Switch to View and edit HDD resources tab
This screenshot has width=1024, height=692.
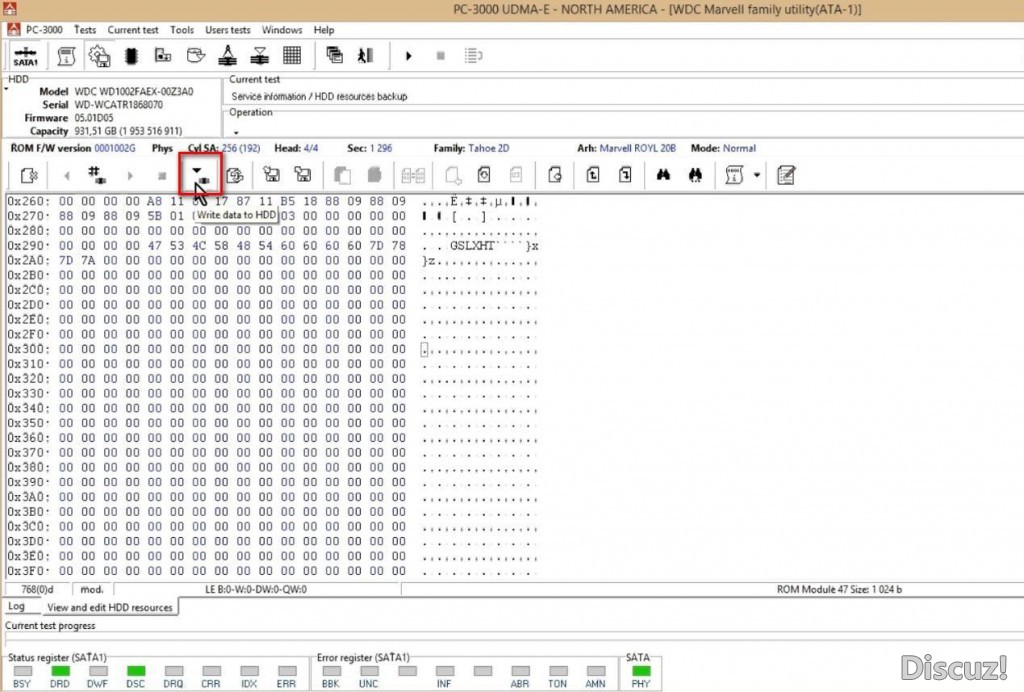(x=110, y=607)
